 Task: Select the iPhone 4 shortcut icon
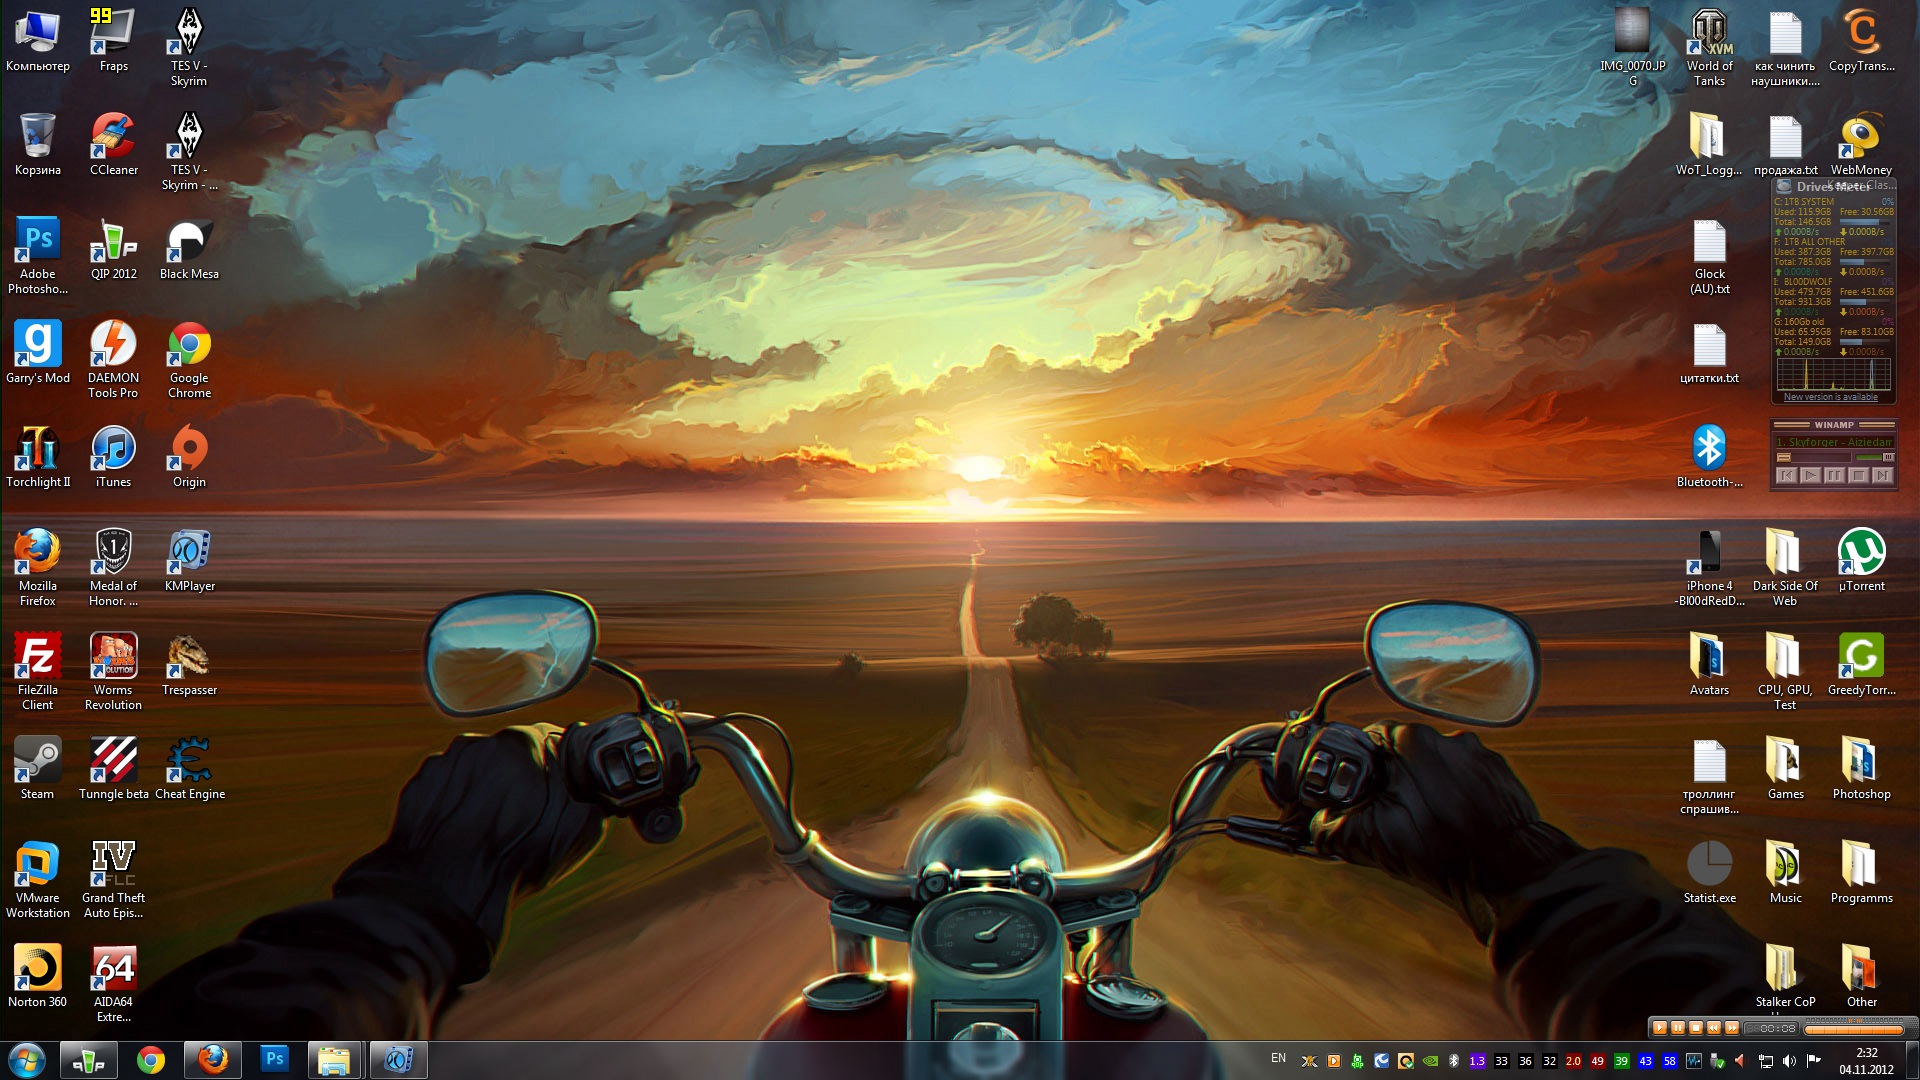1709,567
